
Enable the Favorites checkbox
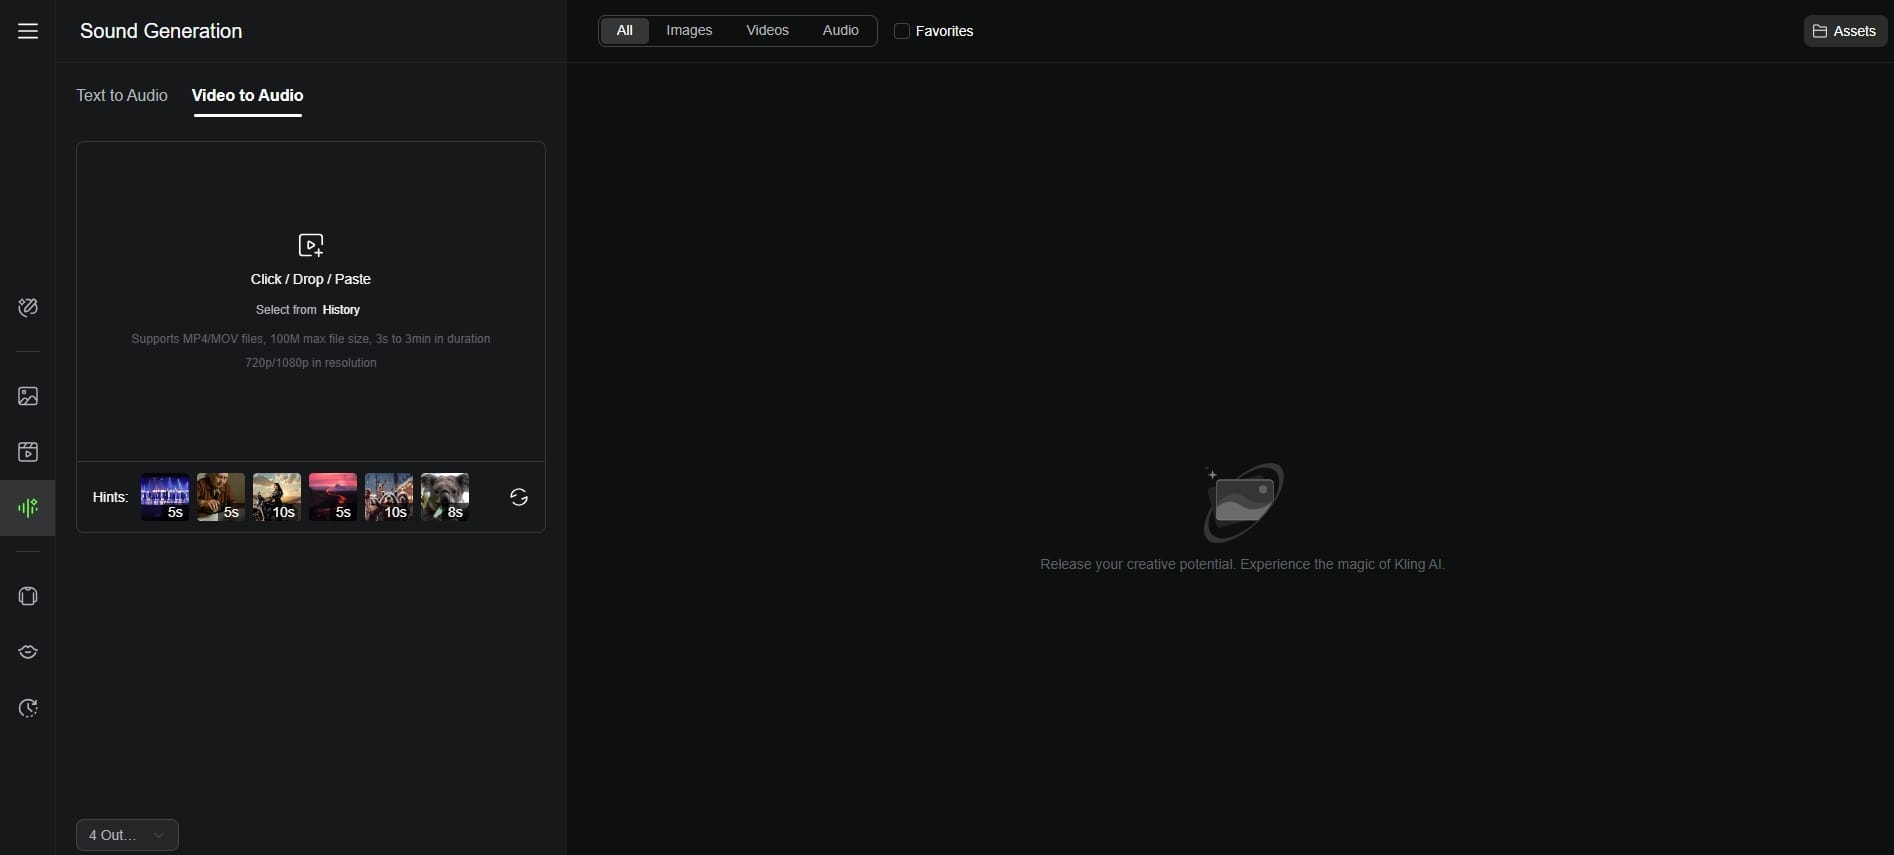901,31
